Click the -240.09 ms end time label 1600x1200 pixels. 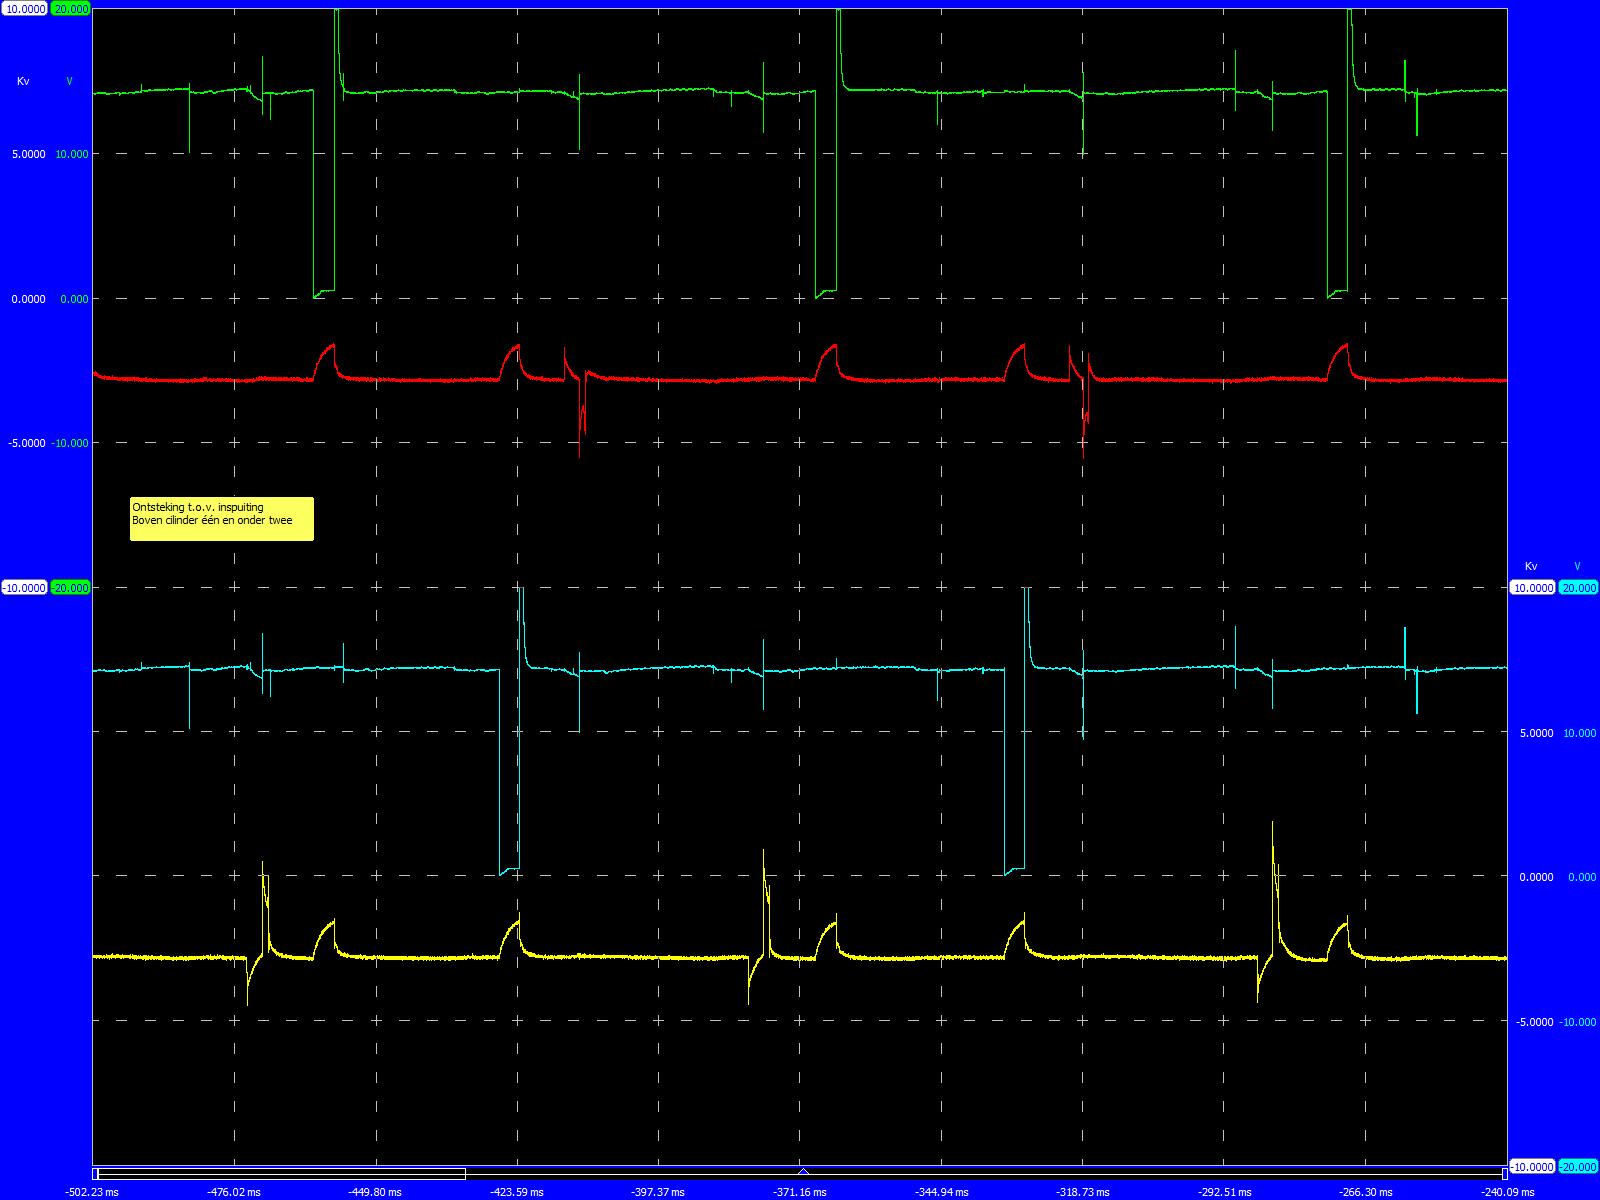(x=1509, y=1192)
